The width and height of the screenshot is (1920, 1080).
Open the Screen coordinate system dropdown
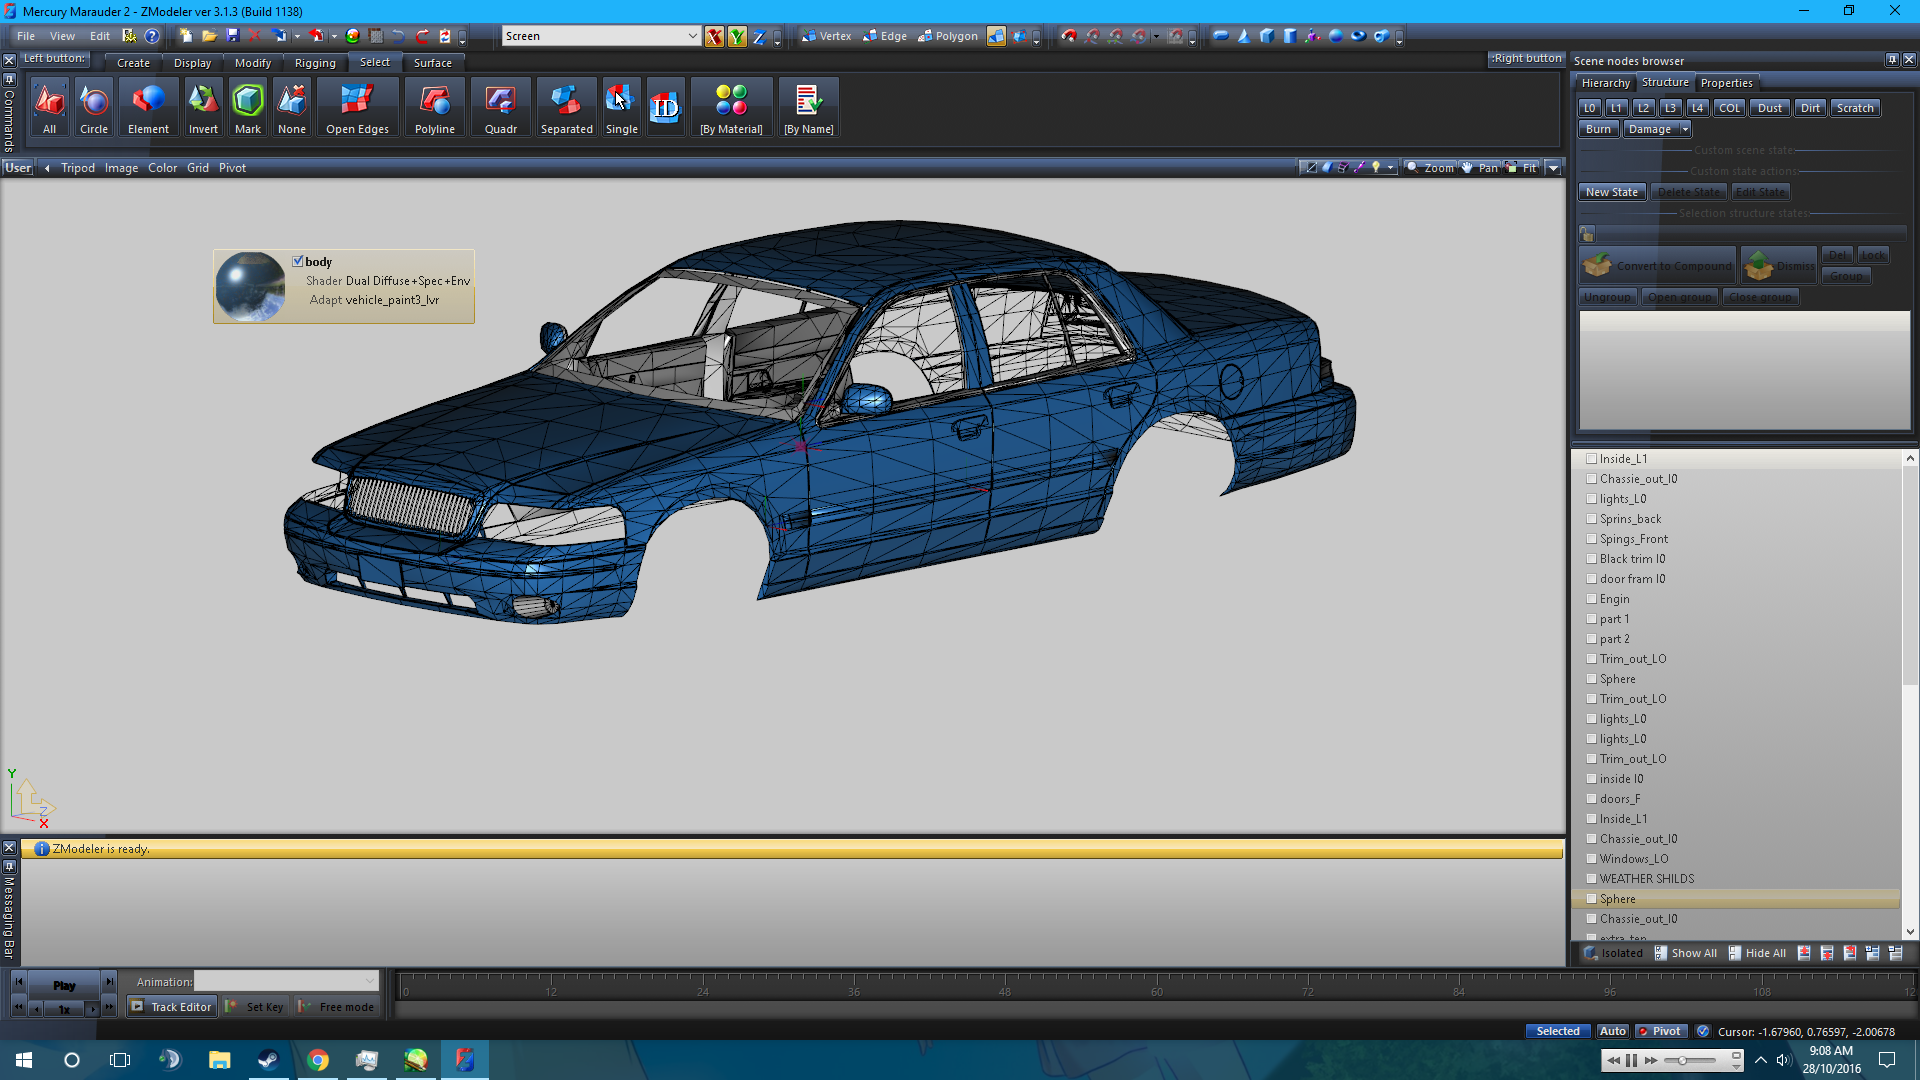coord(692,36)
